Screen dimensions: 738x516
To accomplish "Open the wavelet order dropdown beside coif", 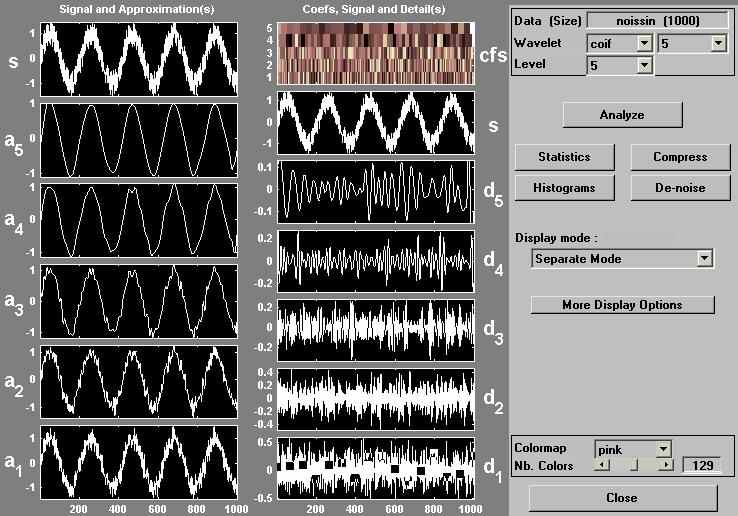I will 692,43.
